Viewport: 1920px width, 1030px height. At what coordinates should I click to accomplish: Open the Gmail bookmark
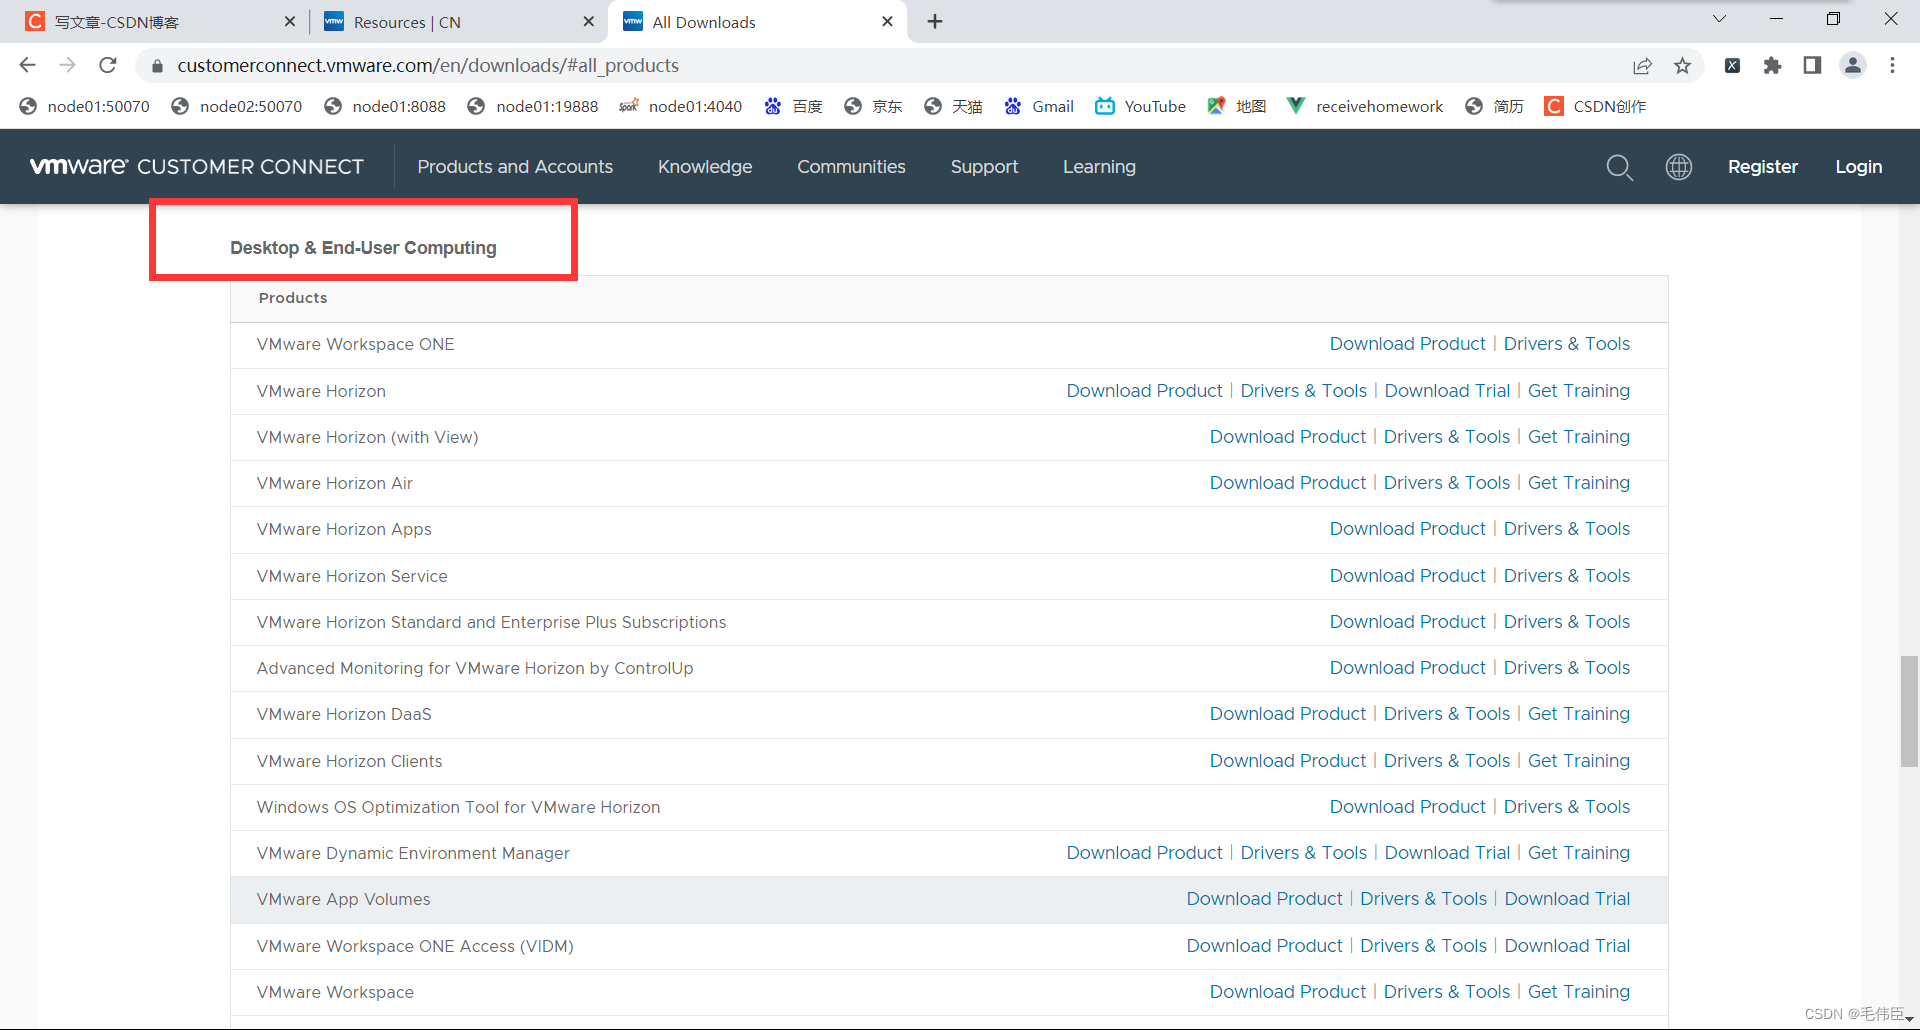pos(1039,106)
